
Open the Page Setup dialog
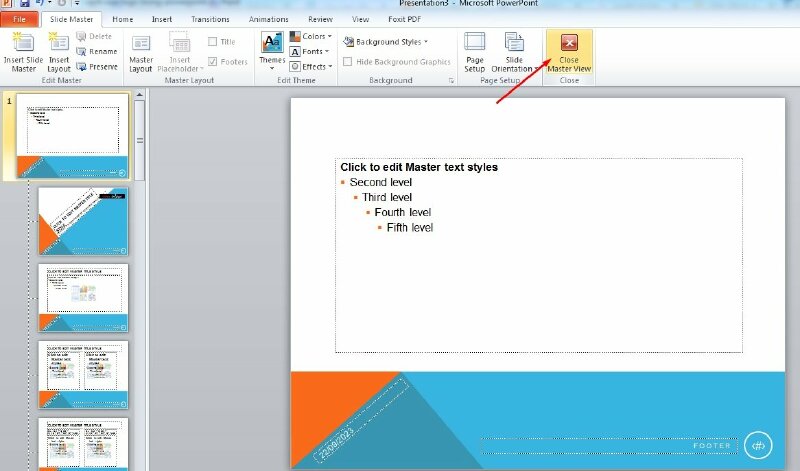(474, 53)
